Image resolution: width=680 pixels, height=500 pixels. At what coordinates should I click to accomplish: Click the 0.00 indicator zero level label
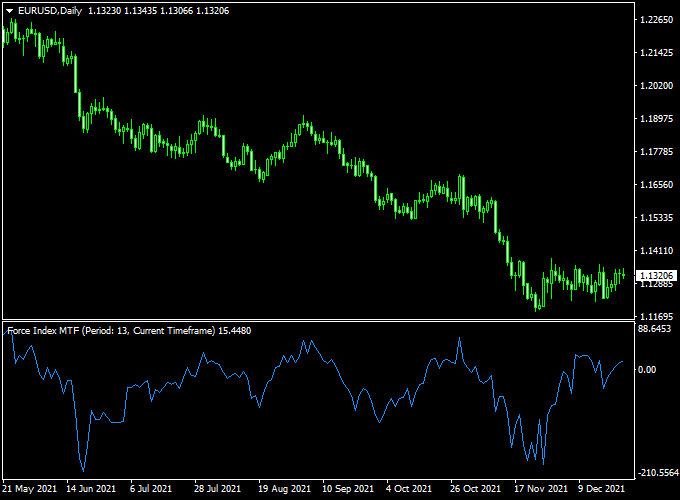click(649, 369)
